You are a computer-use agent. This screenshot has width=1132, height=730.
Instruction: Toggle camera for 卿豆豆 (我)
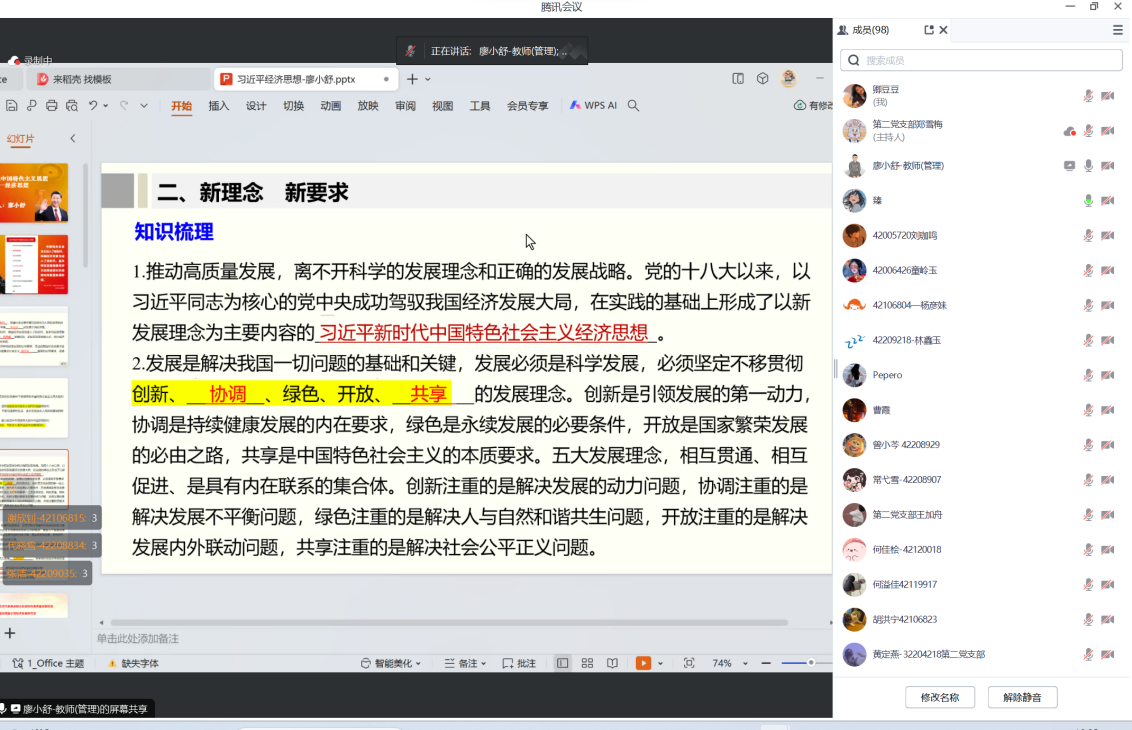click(x=1107, y=95)
